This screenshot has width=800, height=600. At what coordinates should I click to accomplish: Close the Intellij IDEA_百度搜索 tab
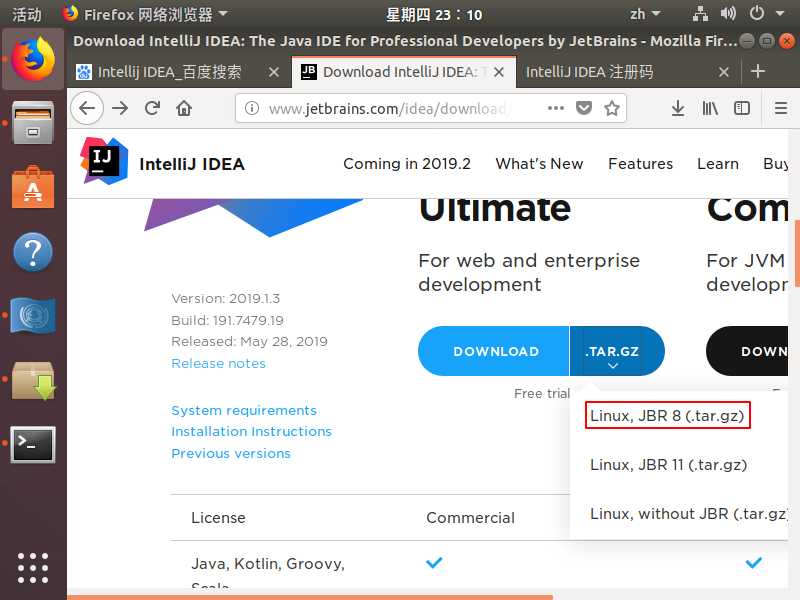click(274, 72)
